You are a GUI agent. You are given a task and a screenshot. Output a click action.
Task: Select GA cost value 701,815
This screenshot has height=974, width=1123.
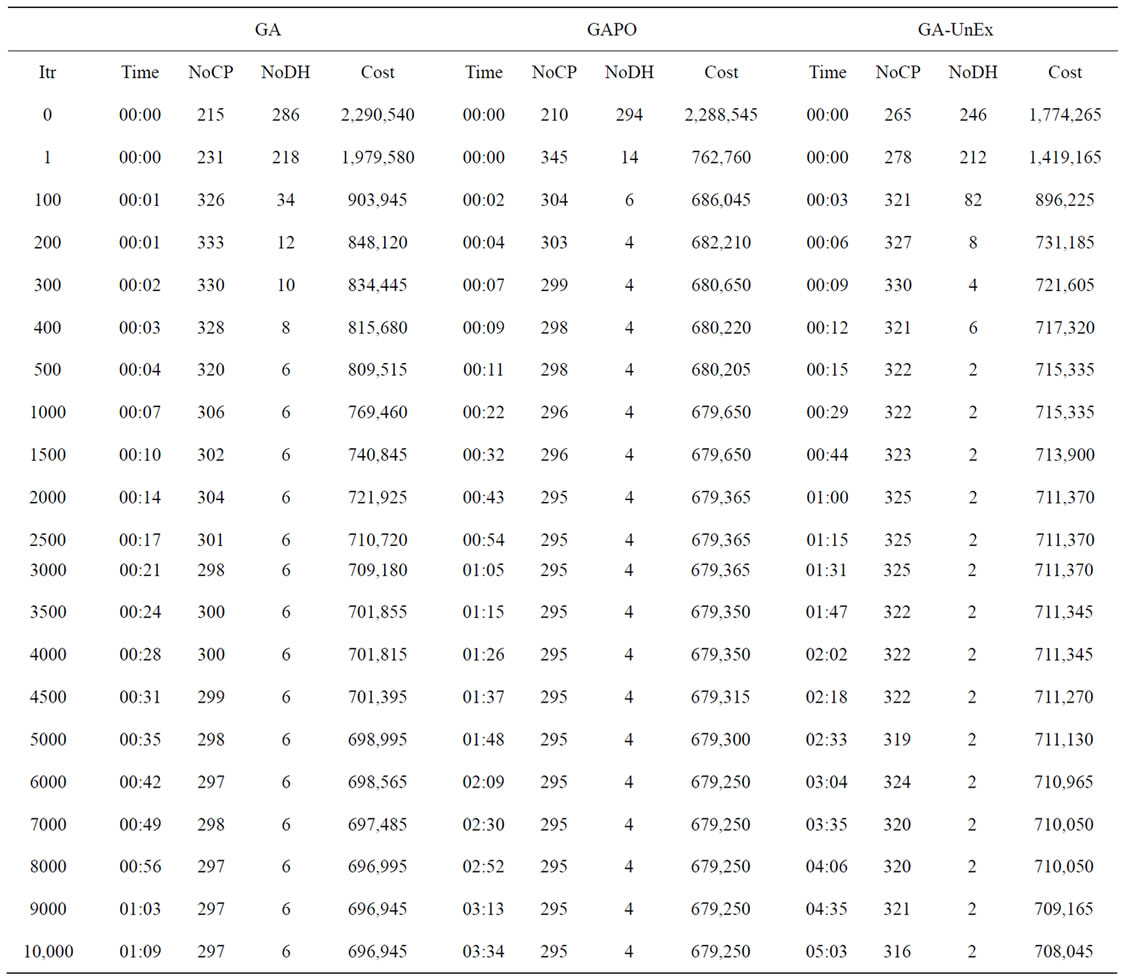377,654
